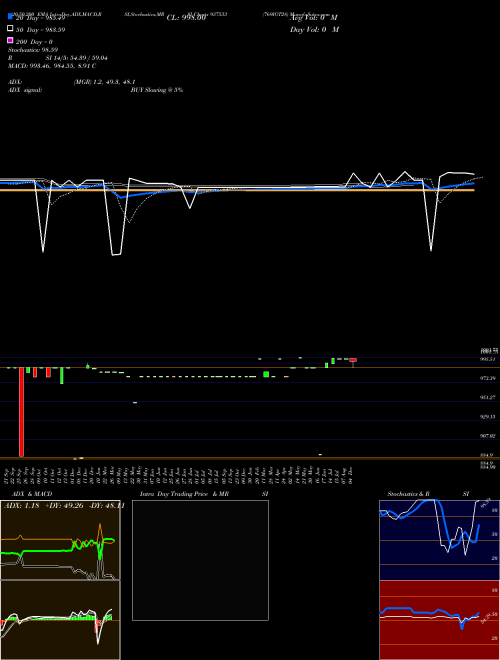Click the 'Stochastics & R' panel title
The image size is (500, 660).
pos(408,494)
